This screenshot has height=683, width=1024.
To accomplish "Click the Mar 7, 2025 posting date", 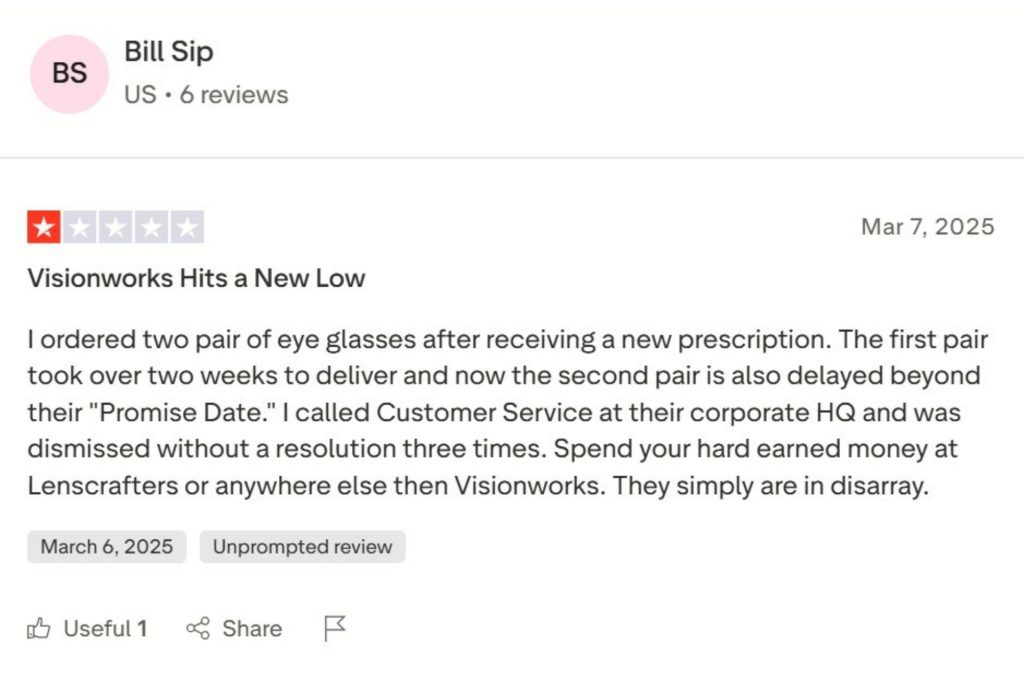I will point(928,227).
